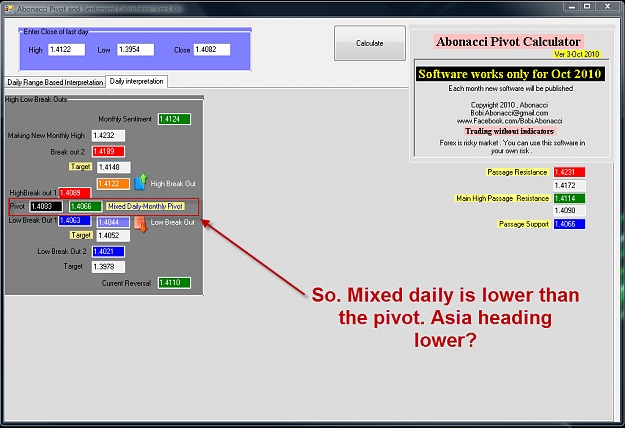Click the Abonacci Pivot Calculator heading
This screenshot has height=428, width=625.
tap(508, 41)
